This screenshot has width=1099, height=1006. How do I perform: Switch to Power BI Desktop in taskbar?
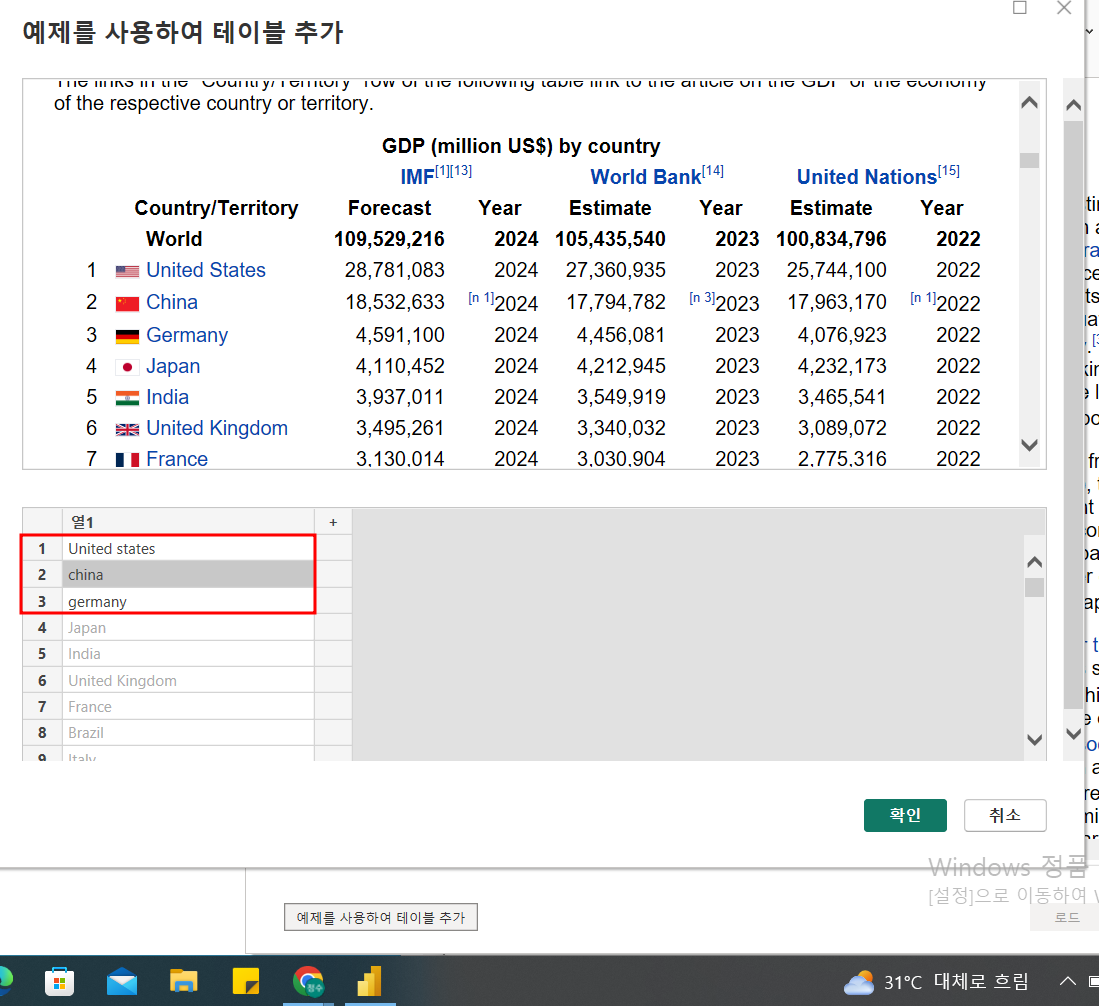pyautogui.click(x=369, y=981)
